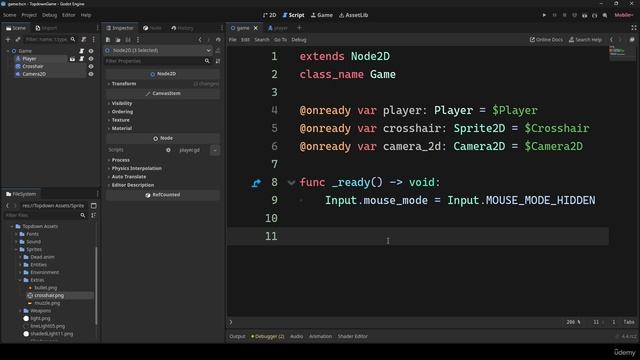Switch to the 2D workspace
This screenshot has height=360, width=640.
tap(269, 15)
